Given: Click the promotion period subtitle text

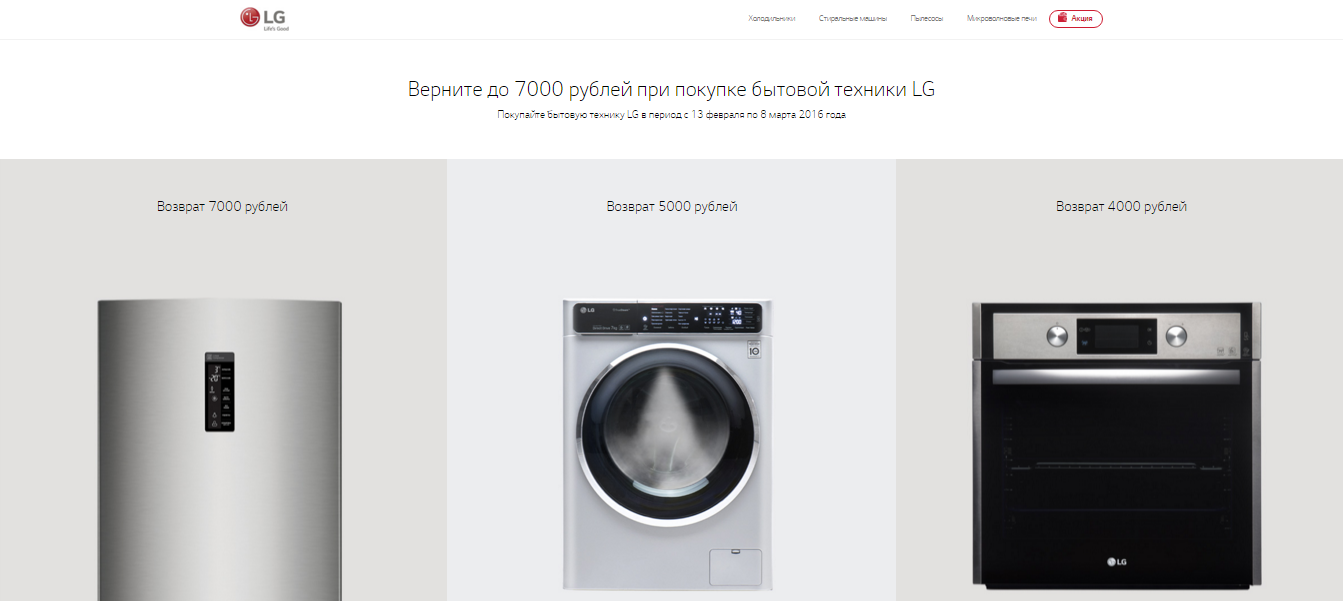Looking at the screenshot, I should coord(671,115).
